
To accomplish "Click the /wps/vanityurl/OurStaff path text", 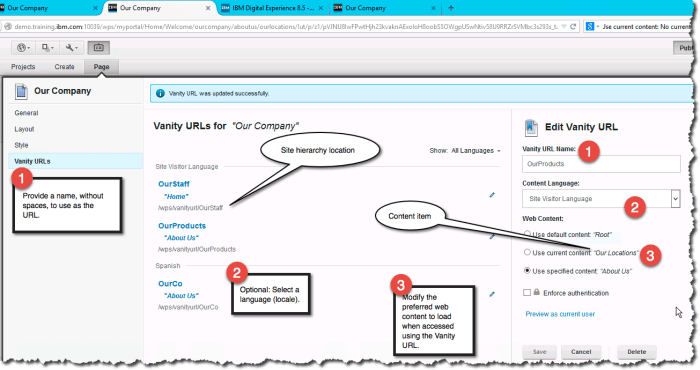I will (x=190, y=208).
